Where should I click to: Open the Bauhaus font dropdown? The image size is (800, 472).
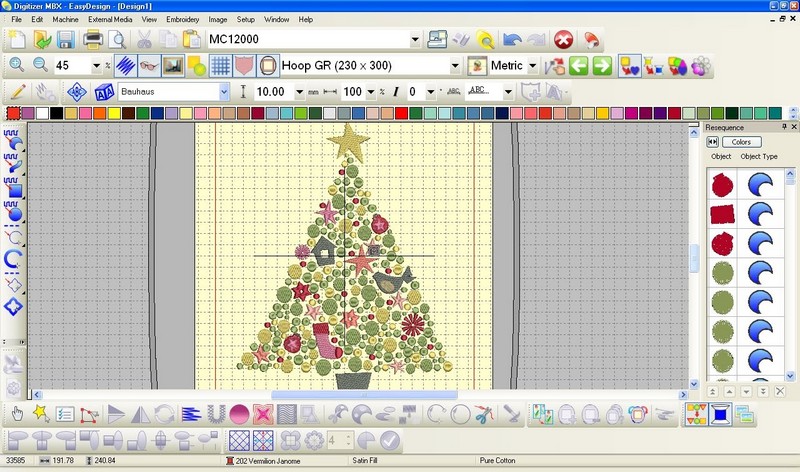pos(224,92)
